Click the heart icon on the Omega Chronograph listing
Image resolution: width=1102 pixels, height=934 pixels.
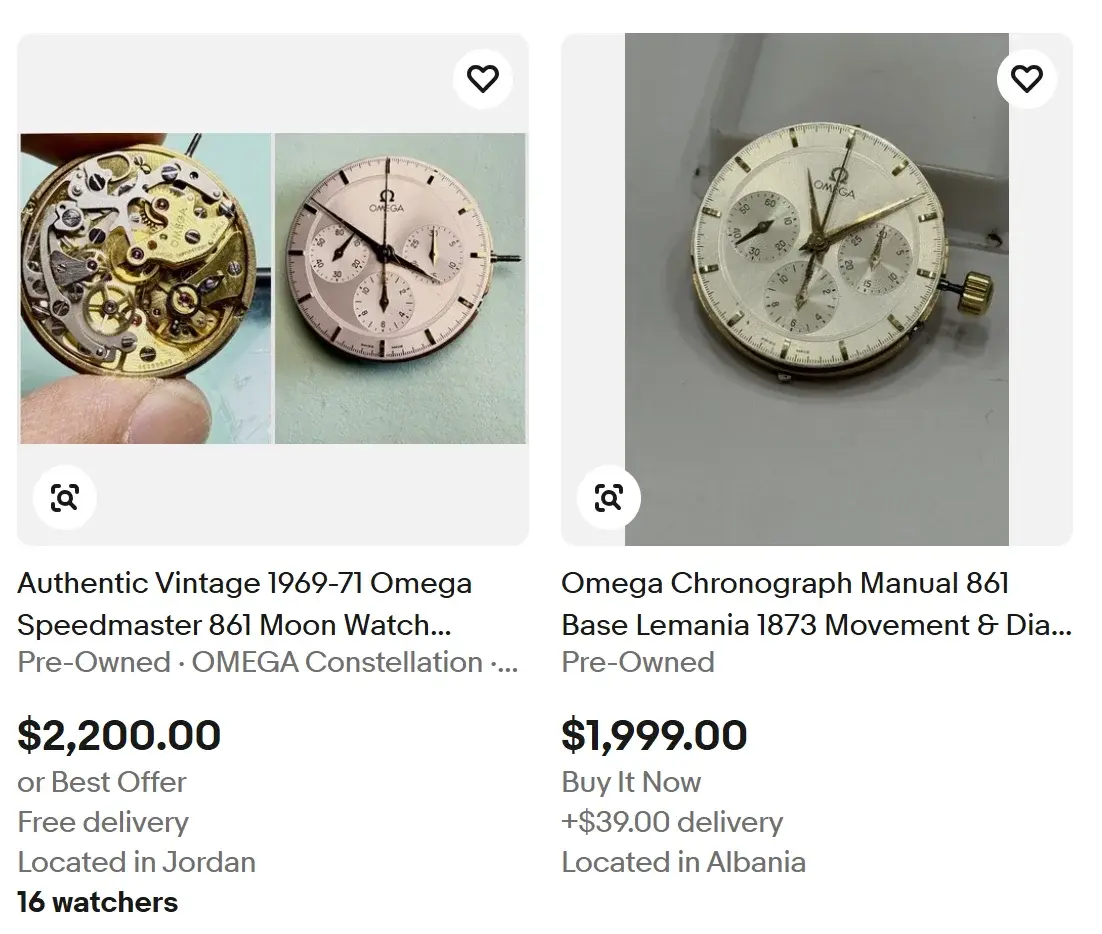(x=1027, y=77)
